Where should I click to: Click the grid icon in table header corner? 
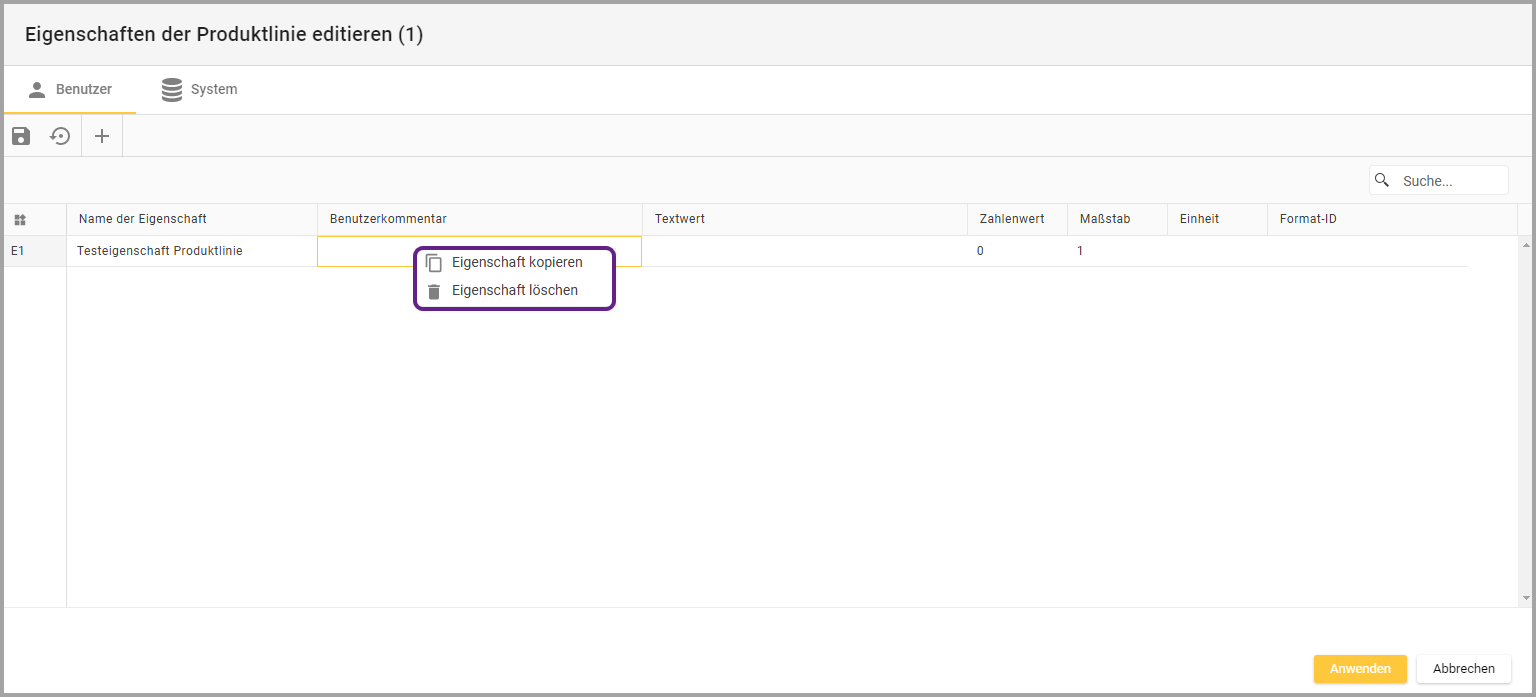(x=20, y=219)
